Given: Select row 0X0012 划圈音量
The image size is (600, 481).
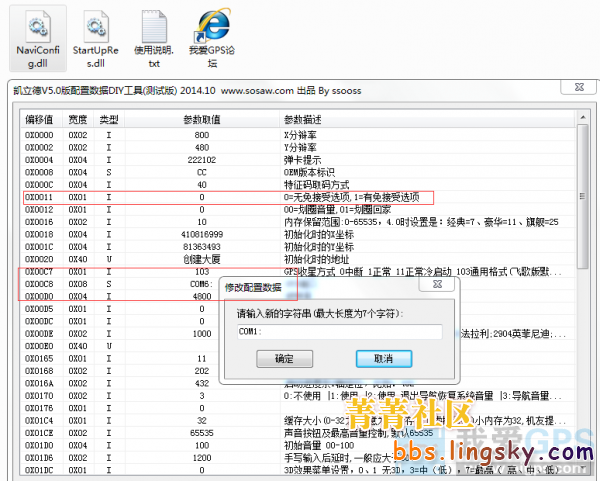Looking at the screenshot, I should coord(298,210).
